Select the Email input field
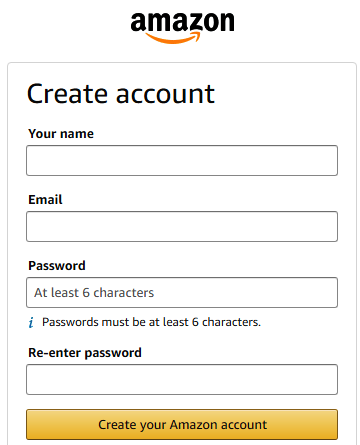 click(x=182, y=226)
